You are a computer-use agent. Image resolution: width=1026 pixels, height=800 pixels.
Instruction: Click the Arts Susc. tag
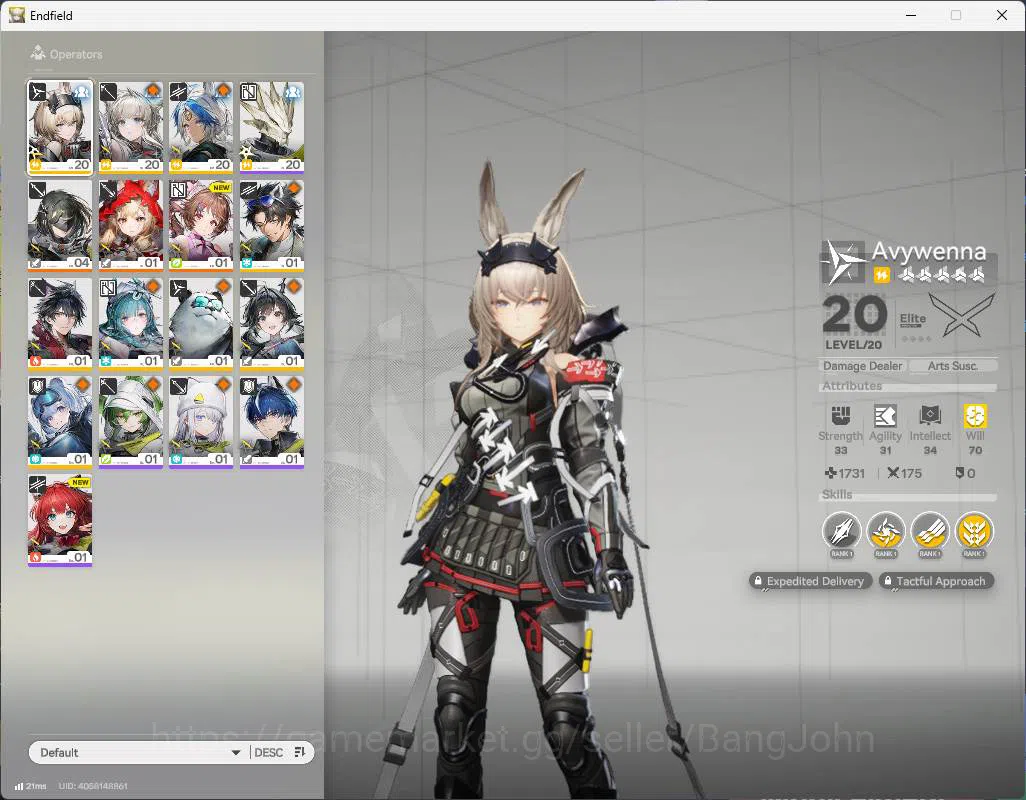pyautogui.click(x=952, y=366)
